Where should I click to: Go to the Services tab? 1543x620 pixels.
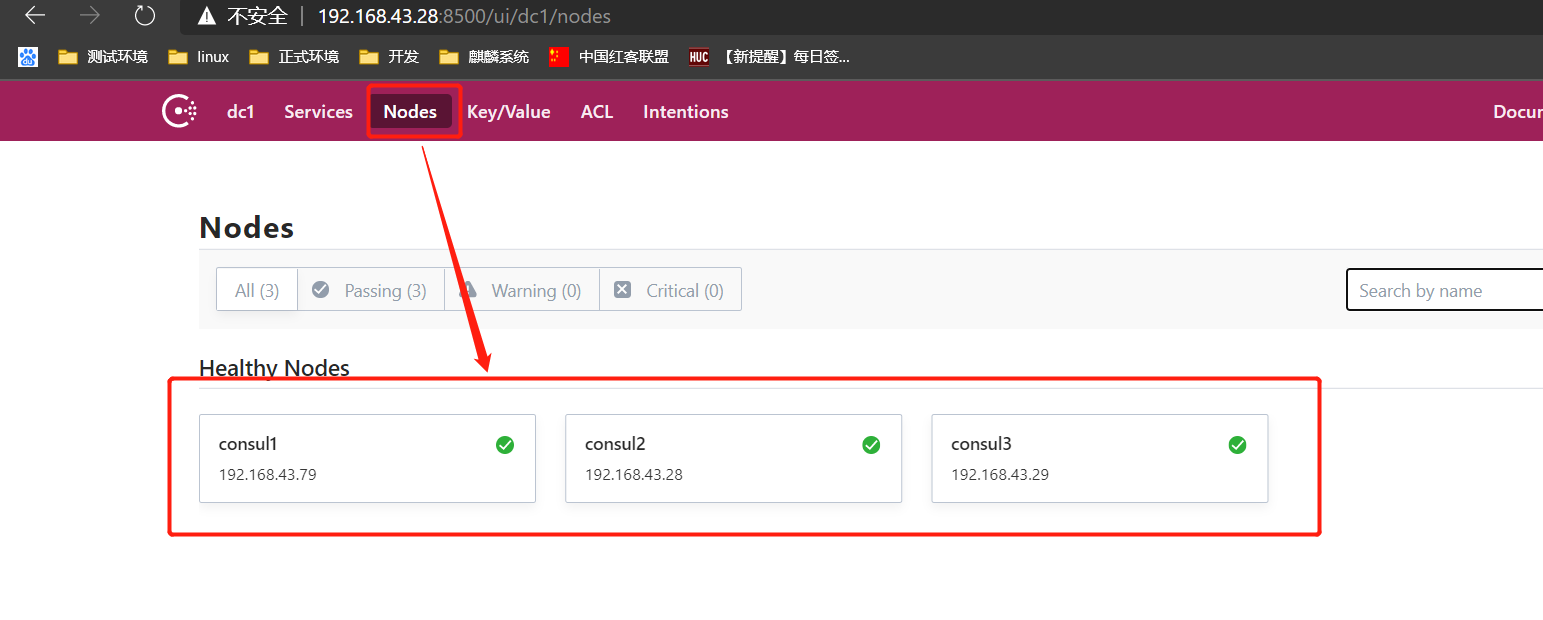click(x=318, y=112)
